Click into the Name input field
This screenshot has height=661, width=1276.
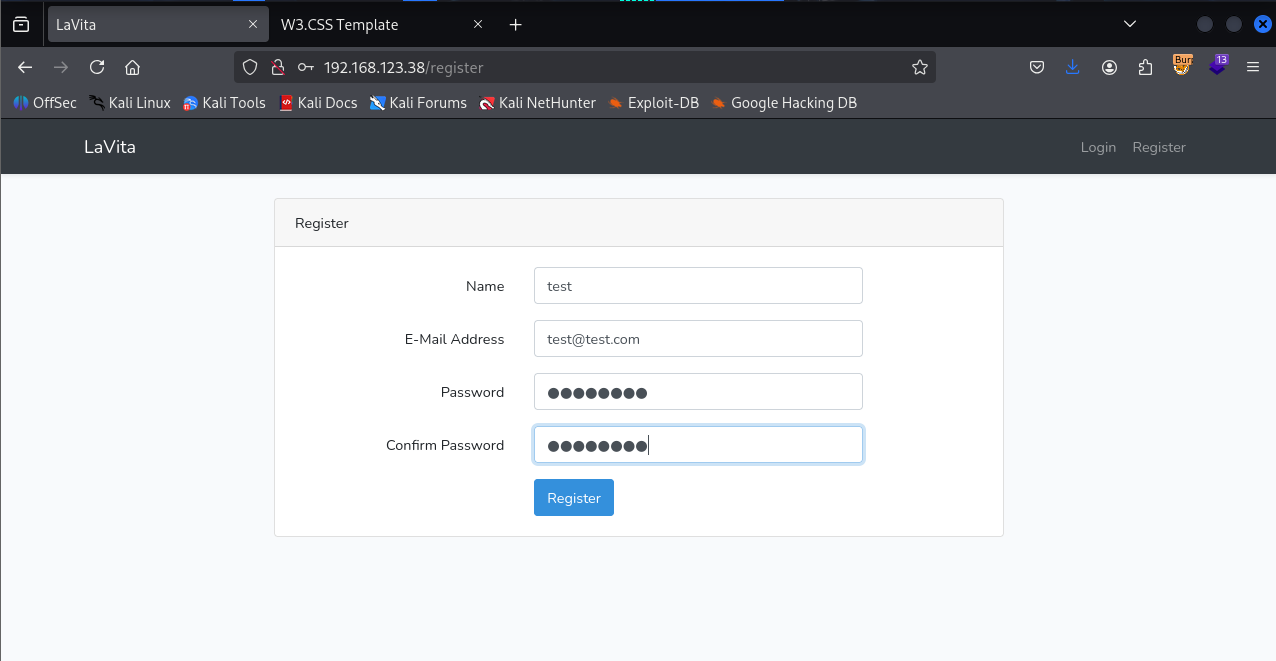(697, 286)
